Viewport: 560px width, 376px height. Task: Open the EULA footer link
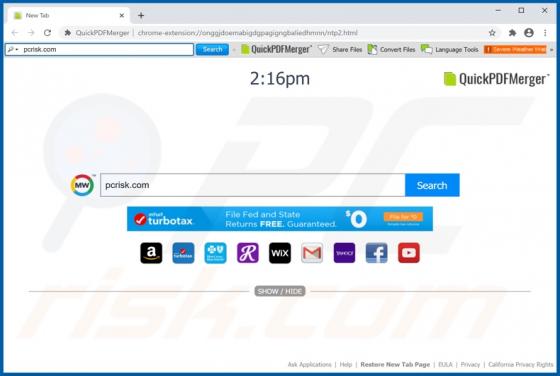(x=445, y=365)
